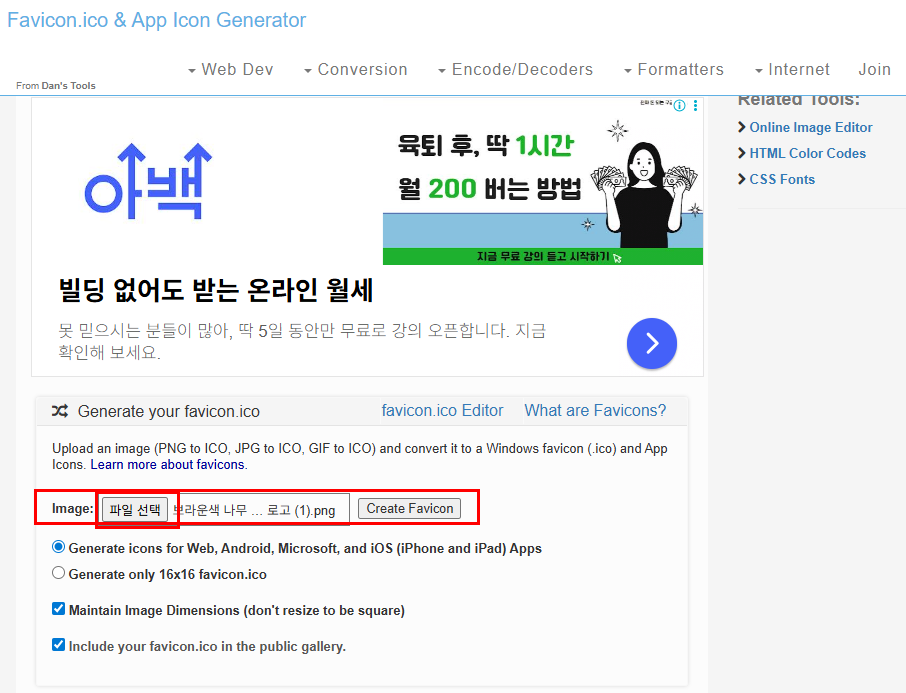906x693 pixels.
Task: Switch to the favicon.ico Editor tab
Action: pos(442,410)
